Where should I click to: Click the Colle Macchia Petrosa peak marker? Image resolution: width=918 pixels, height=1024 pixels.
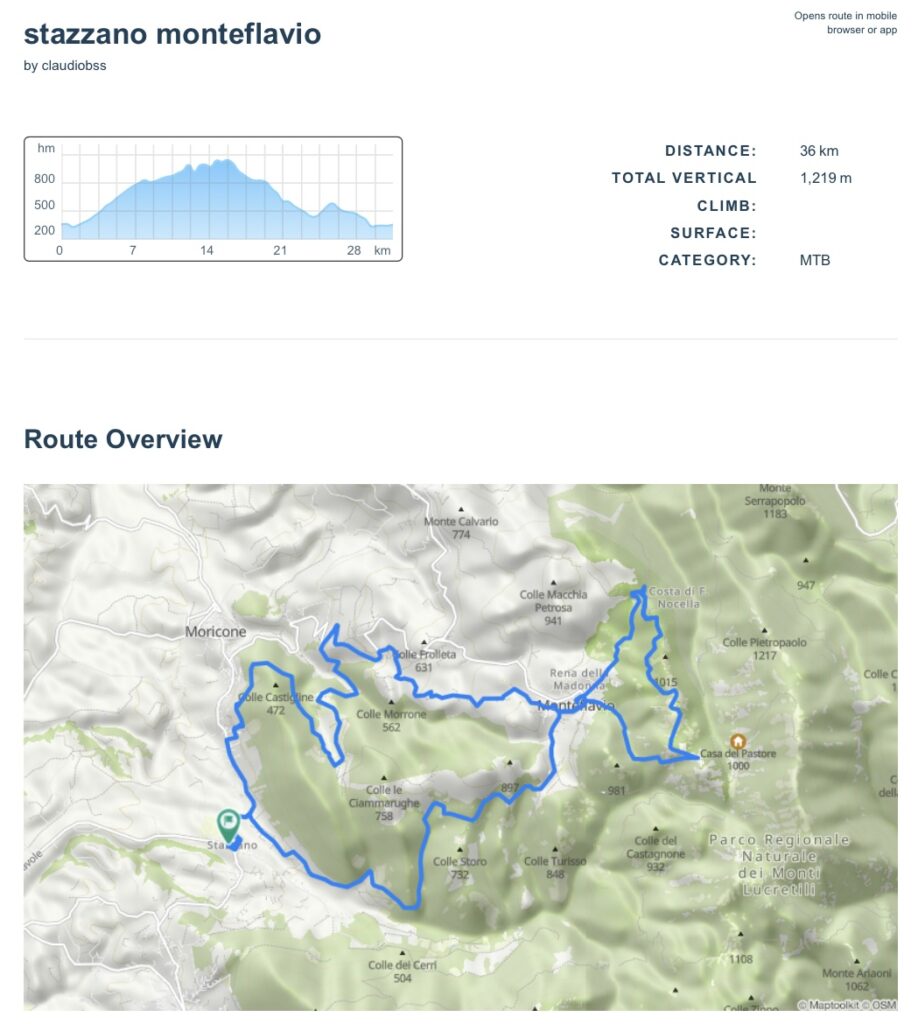[x=554, y=581]
